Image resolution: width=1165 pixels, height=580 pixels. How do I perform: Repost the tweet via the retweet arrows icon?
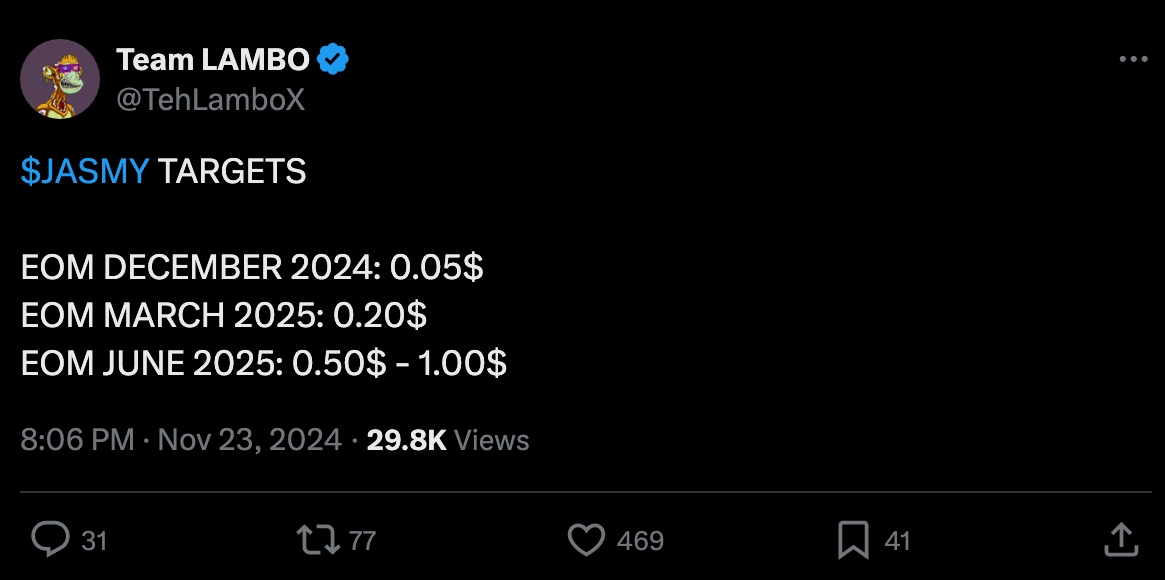tap(317, 540)
